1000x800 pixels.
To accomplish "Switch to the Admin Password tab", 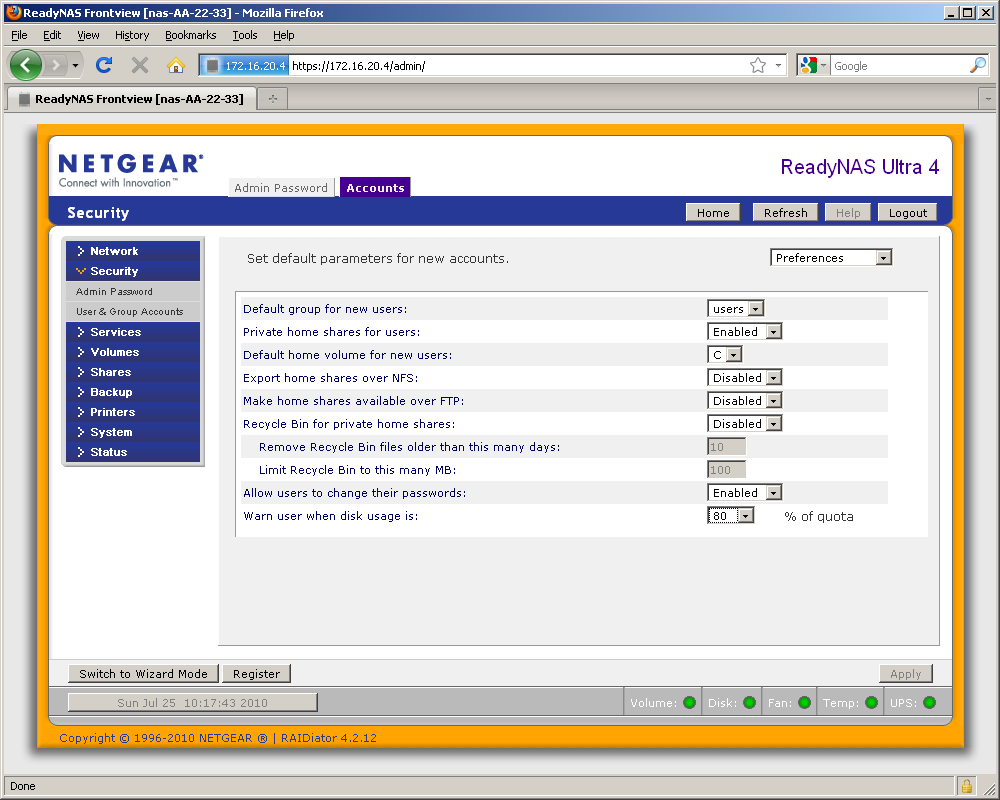I will point(281,188).
